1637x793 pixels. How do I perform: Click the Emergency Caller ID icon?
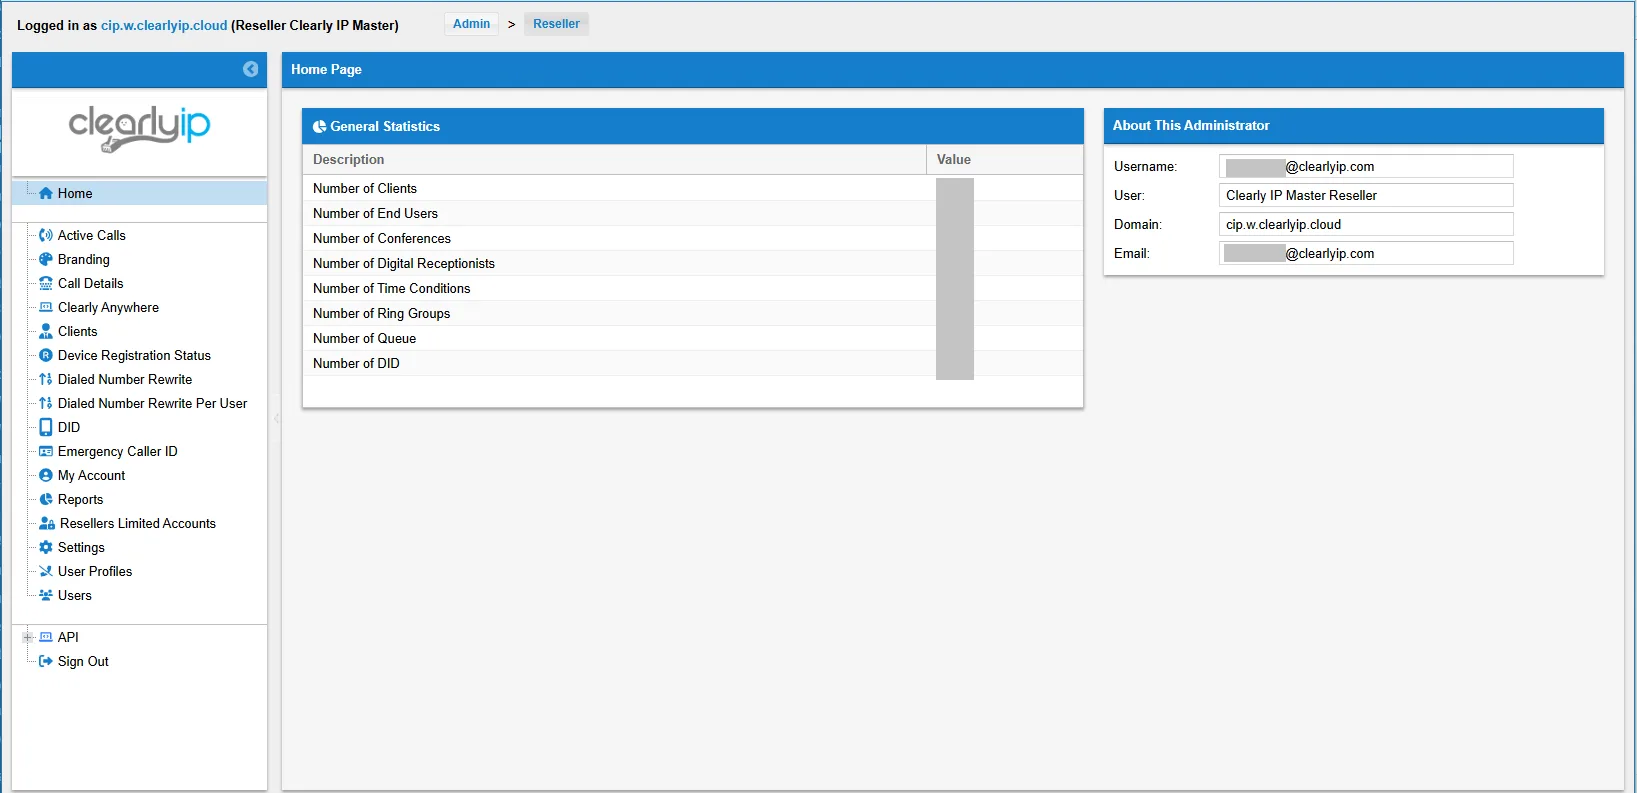[x=46, y=451]
